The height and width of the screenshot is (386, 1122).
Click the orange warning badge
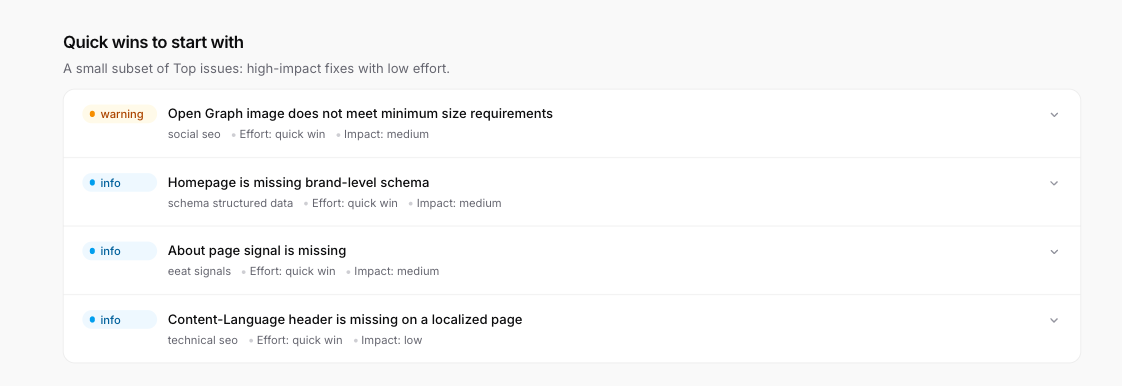[x=119, y=114]
